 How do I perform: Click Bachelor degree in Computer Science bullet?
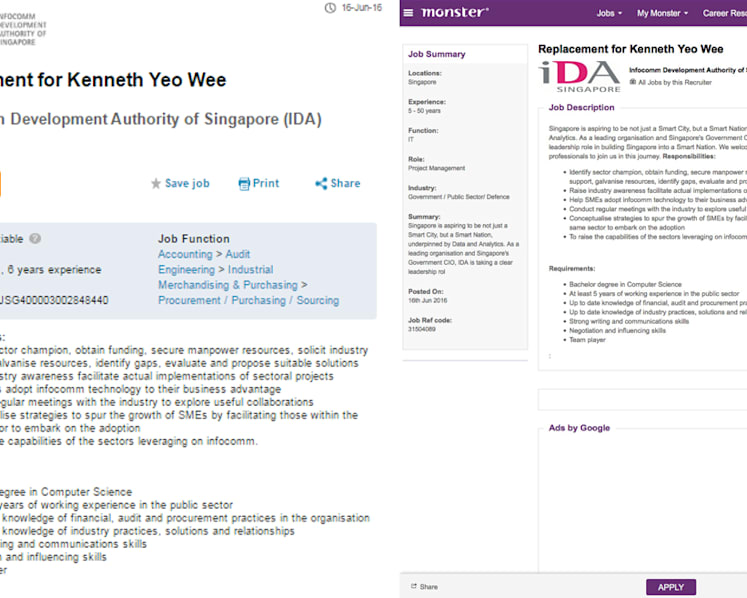click(625, 284)
